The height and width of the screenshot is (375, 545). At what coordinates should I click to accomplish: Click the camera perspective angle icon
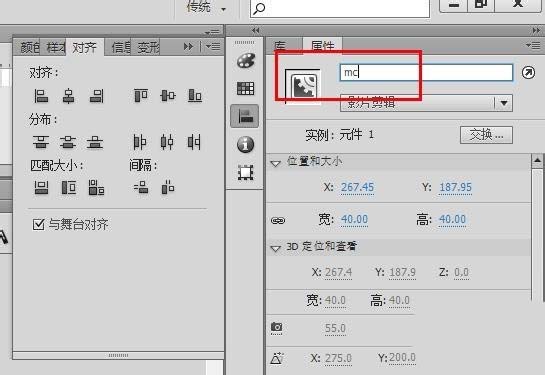tap(277, 327)
